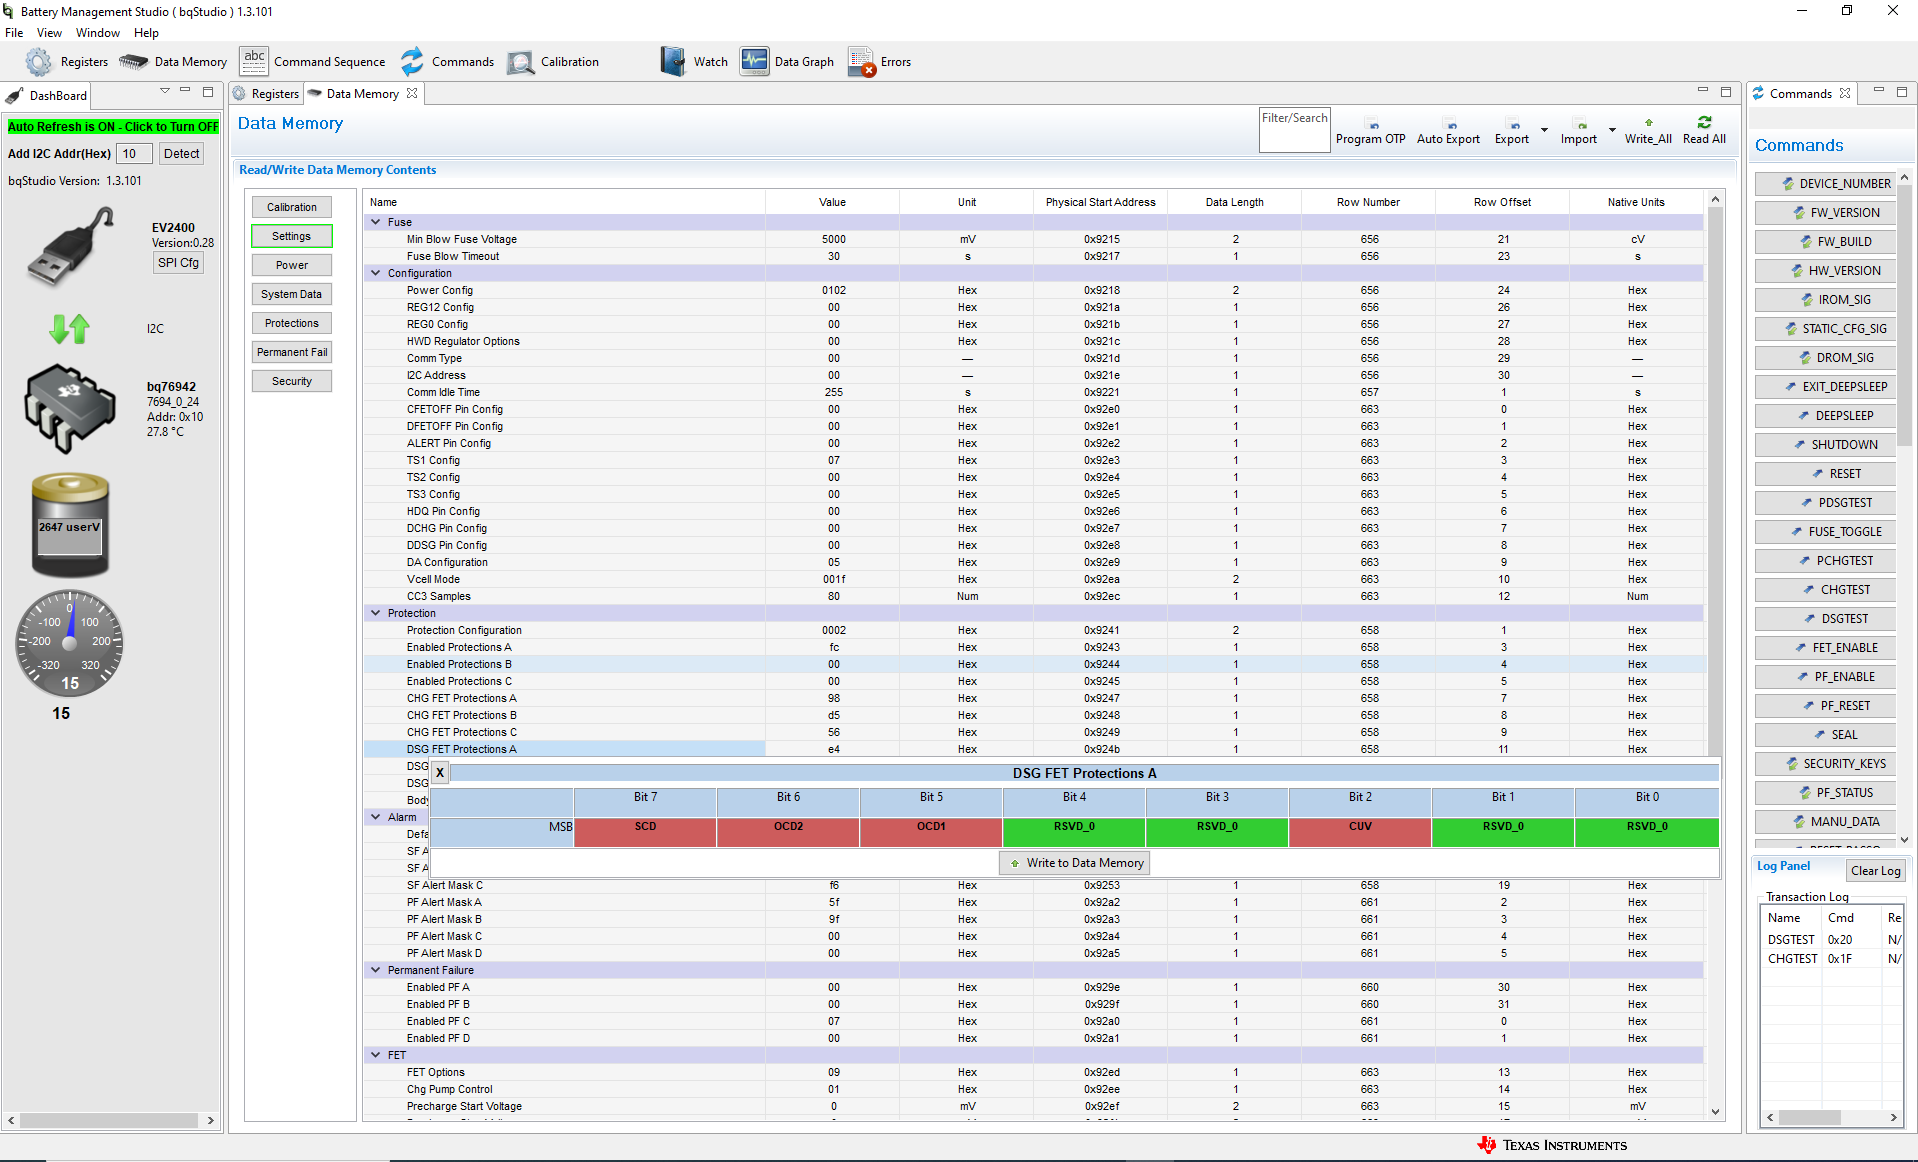Image resolution: width=1918 pixels, height=1162 pixels.
Task: Open the Export dropdown arrow
Action: pyautogui.click(x=1544, y=130)
